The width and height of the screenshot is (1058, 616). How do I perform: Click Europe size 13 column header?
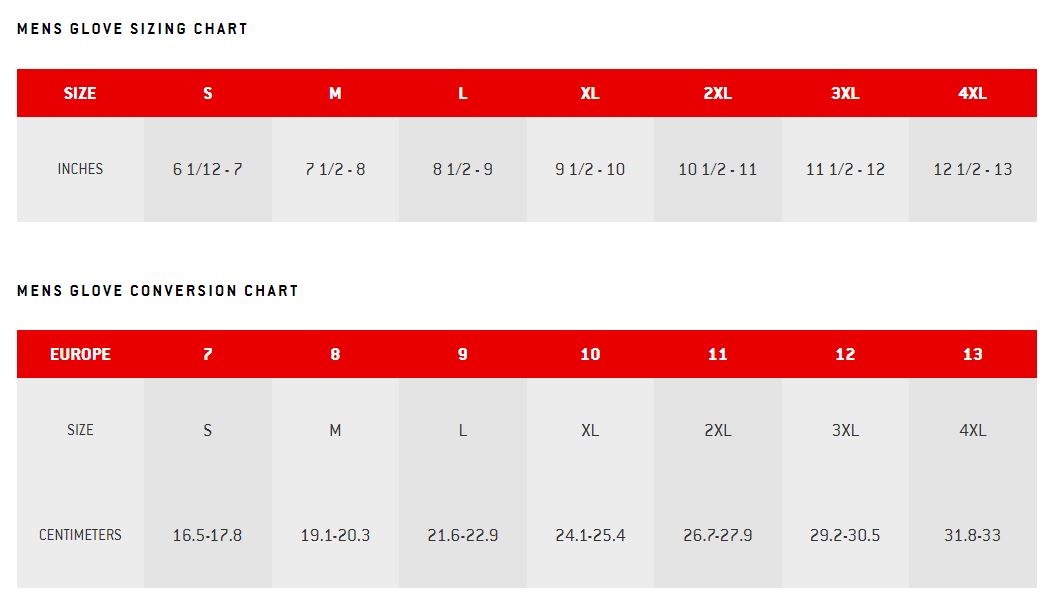click(x=972, y=354)
